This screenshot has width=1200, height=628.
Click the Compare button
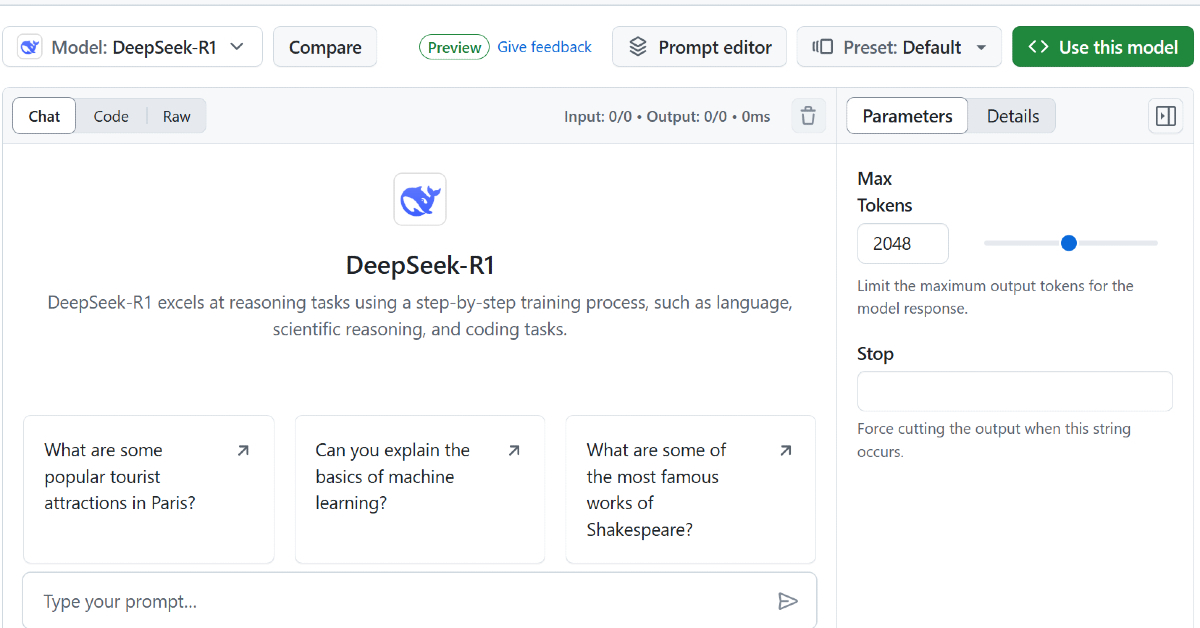pos(325,46)
